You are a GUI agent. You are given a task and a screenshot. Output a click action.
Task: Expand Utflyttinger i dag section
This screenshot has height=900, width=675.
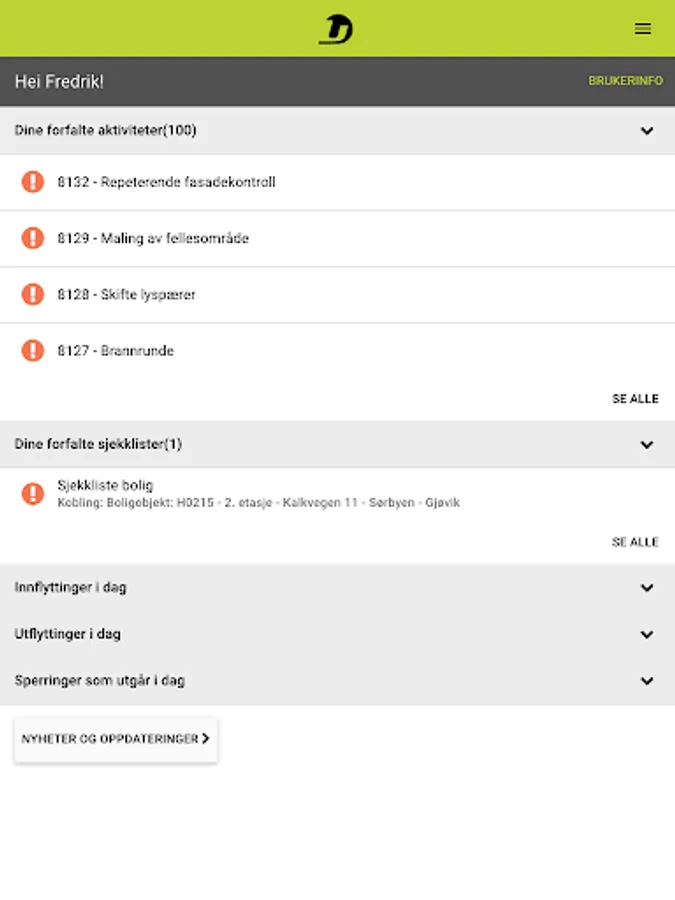click(647, 634)
